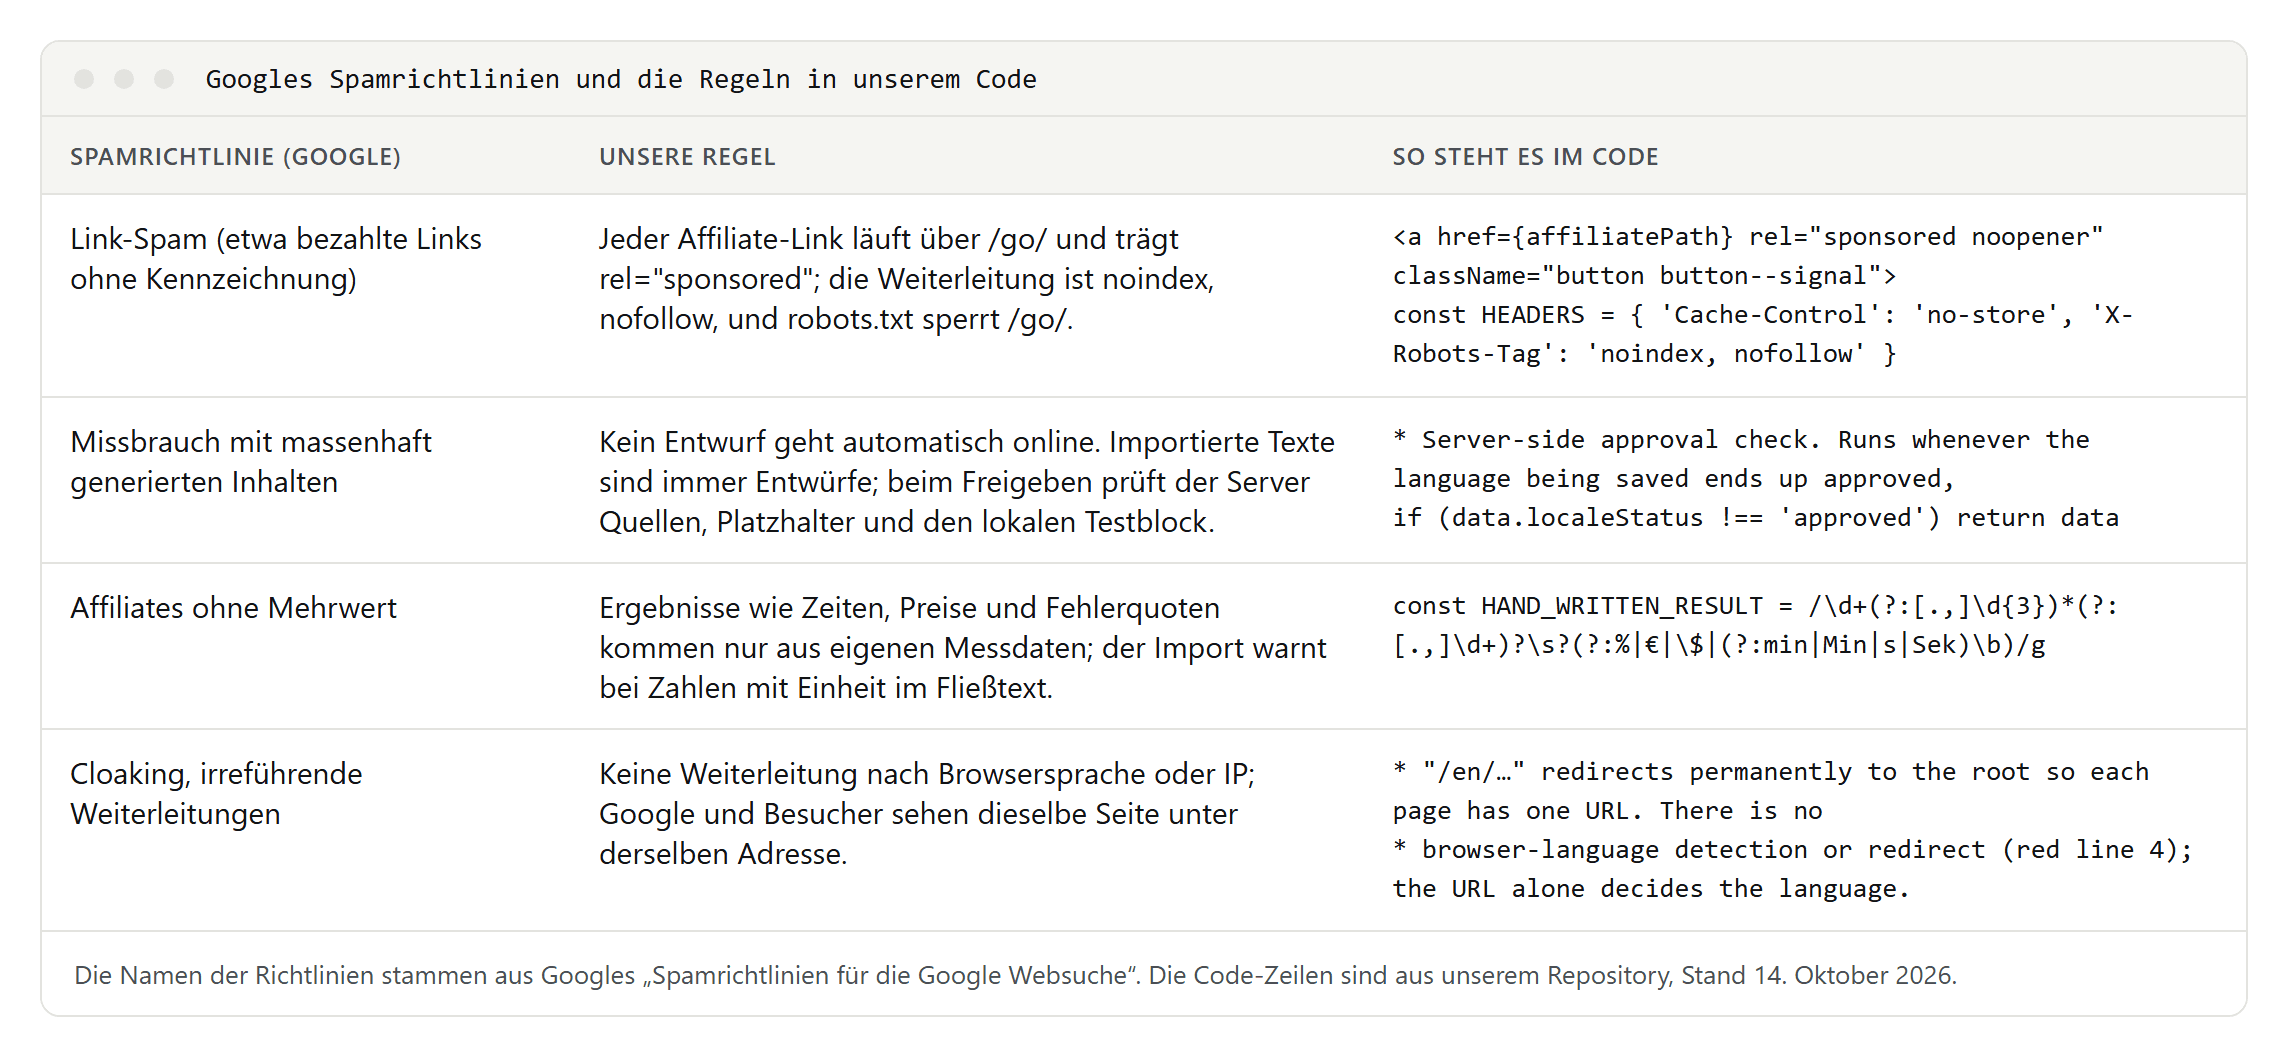
Task: Click the code line starting 'const HEADERS ='
Action: (x=1762, y=334)
